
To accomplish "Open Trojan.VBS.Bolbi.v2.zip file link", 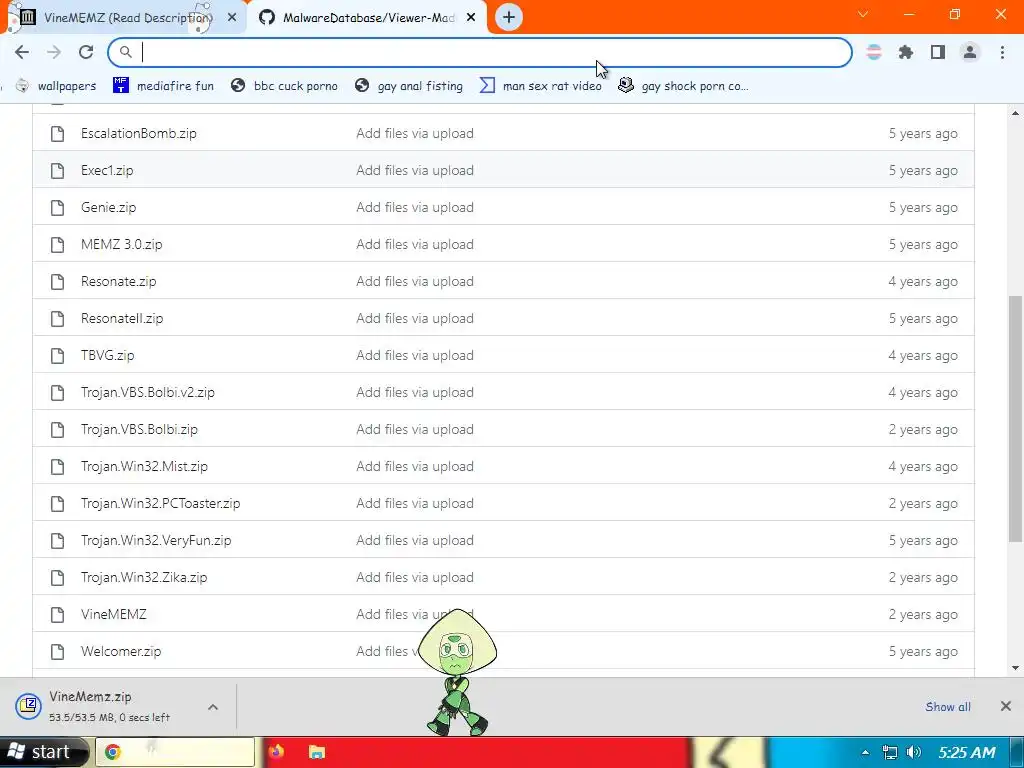I will [148, 392].
